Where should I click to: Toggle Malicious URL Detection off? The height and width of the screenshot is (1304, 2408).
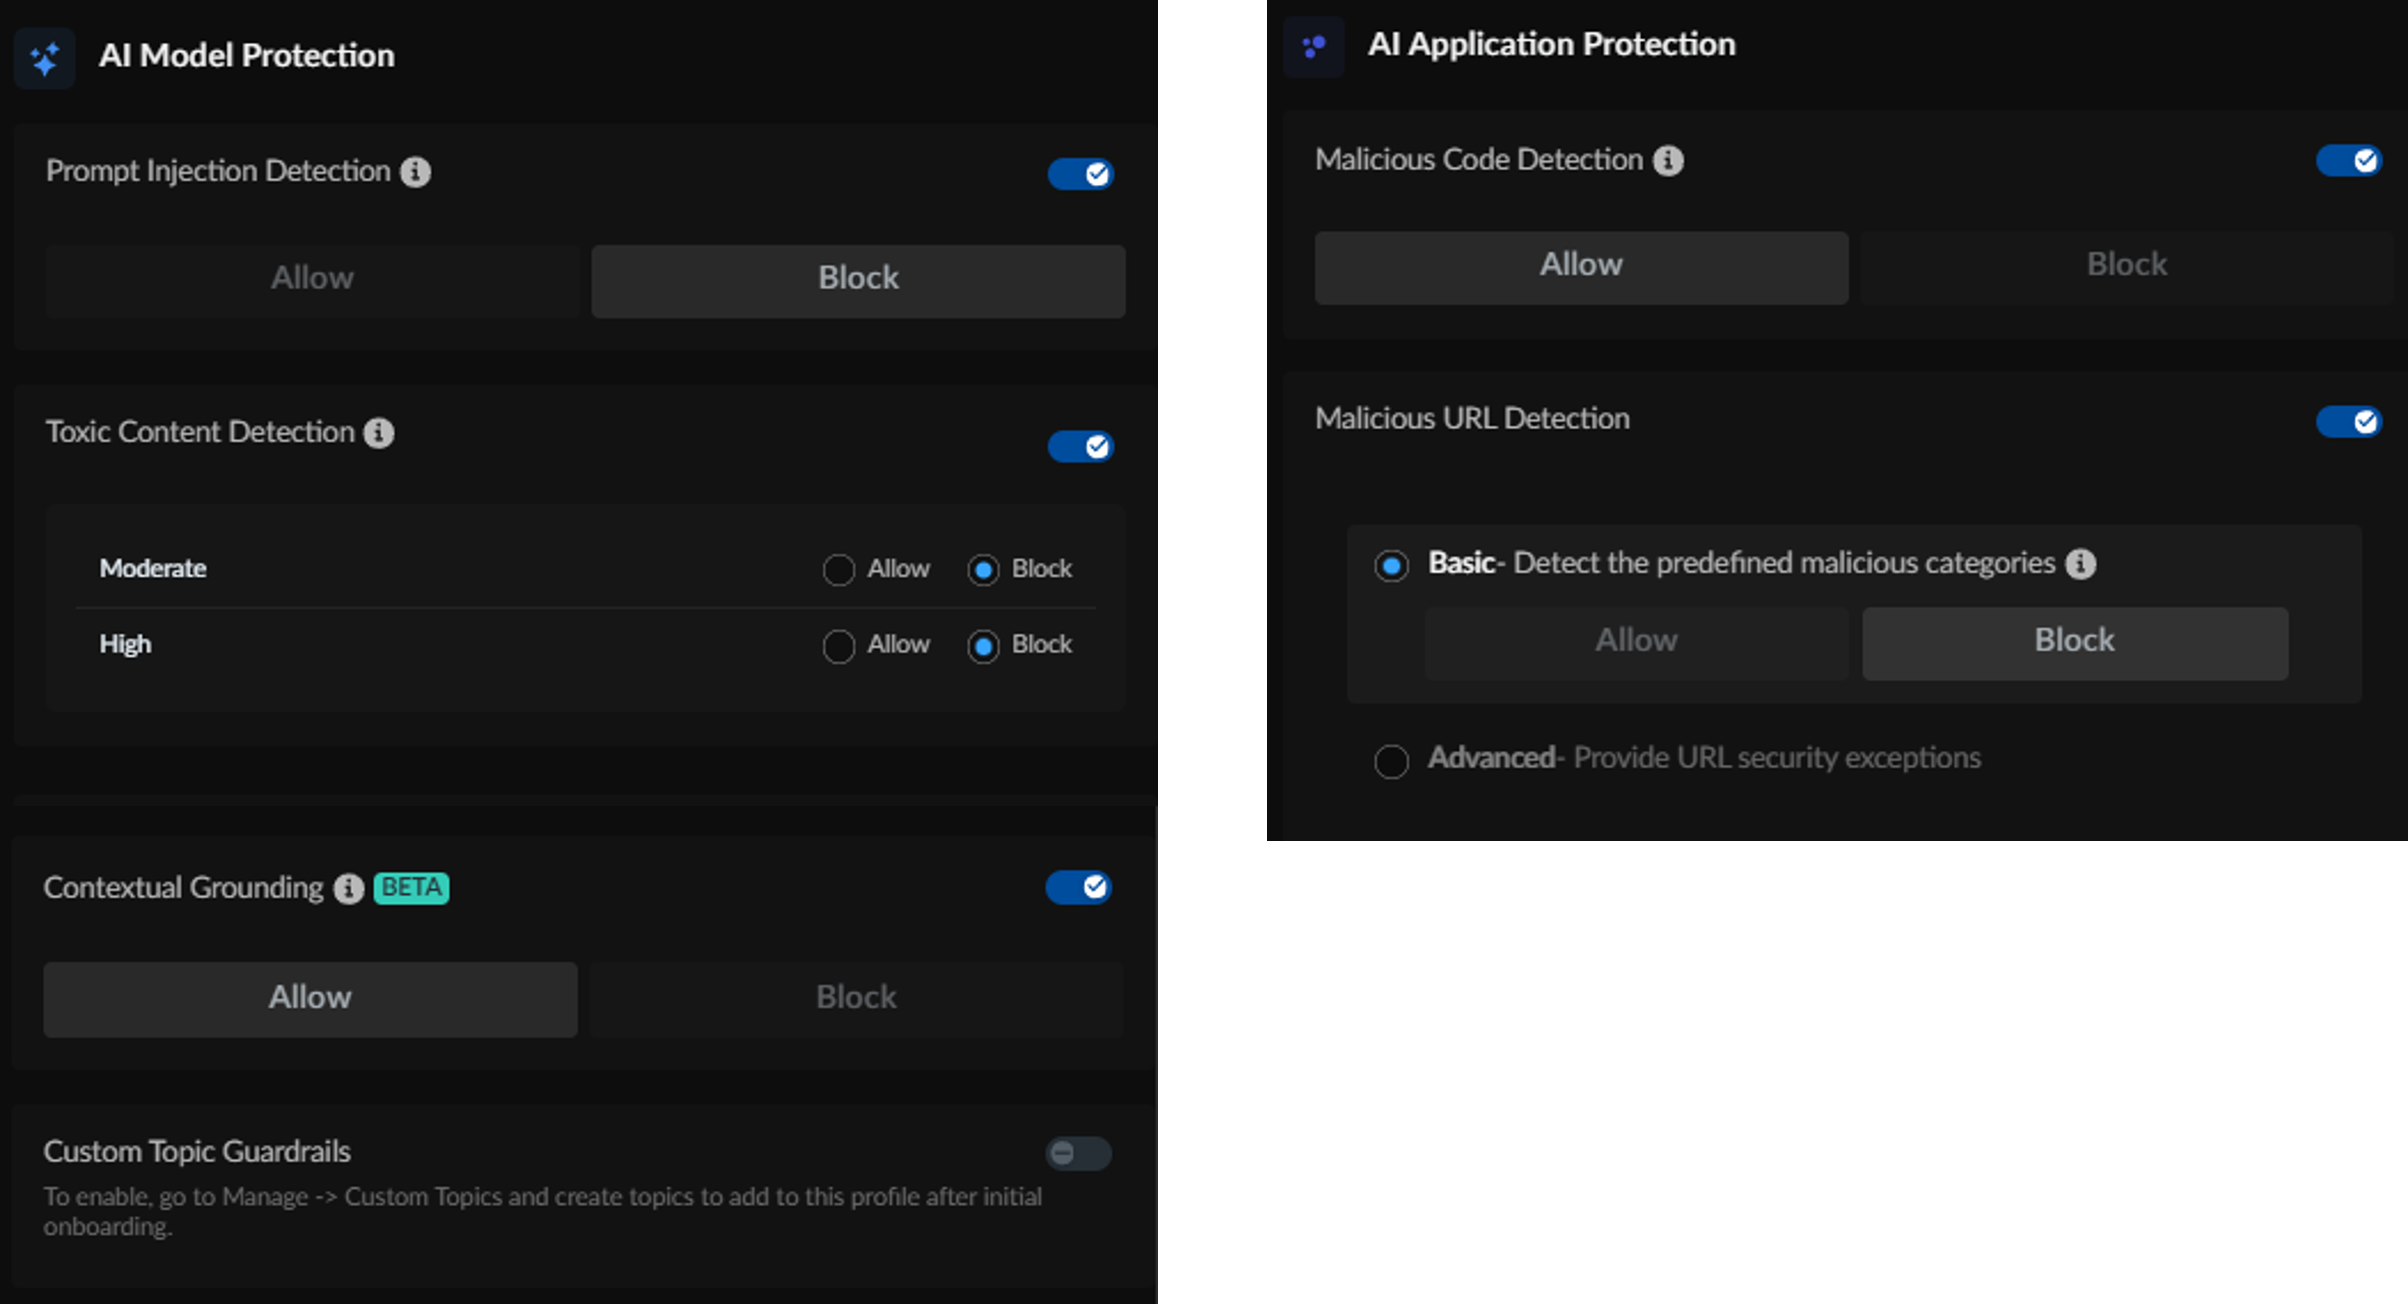2348,422
